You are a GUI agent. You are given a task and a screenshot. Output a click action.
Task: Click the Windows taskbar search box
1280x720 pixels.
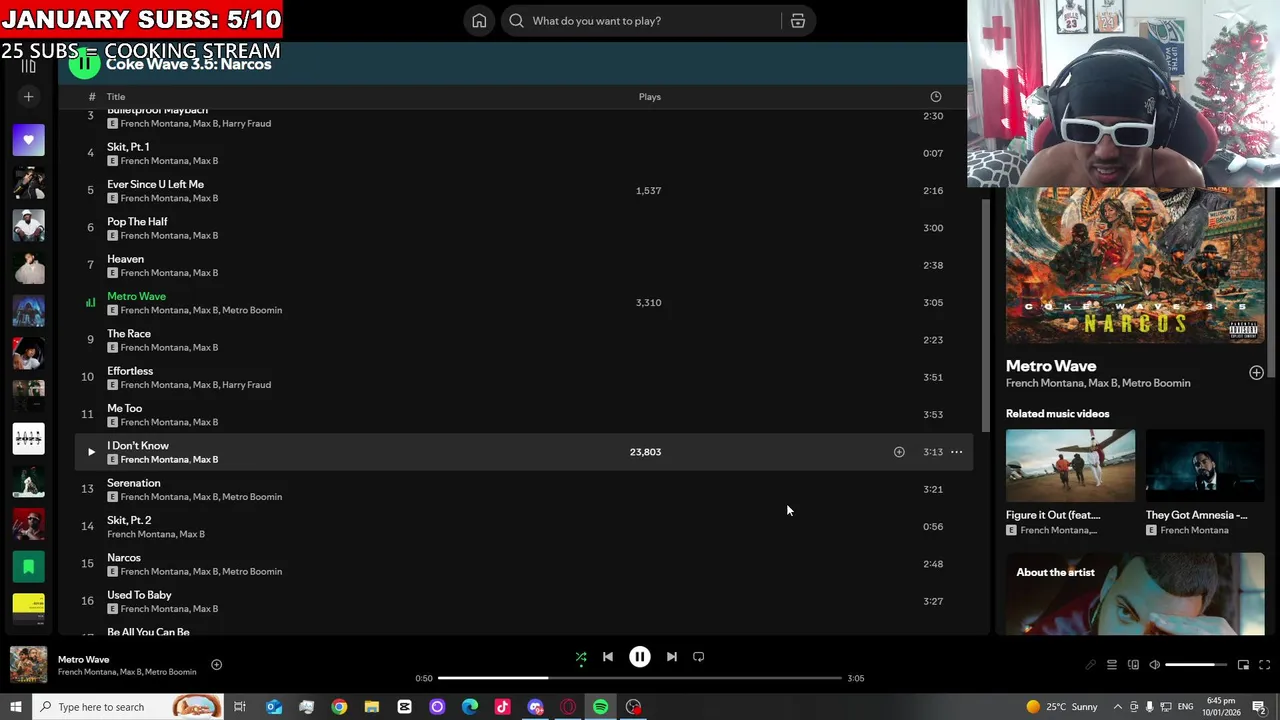coord(128,707)
